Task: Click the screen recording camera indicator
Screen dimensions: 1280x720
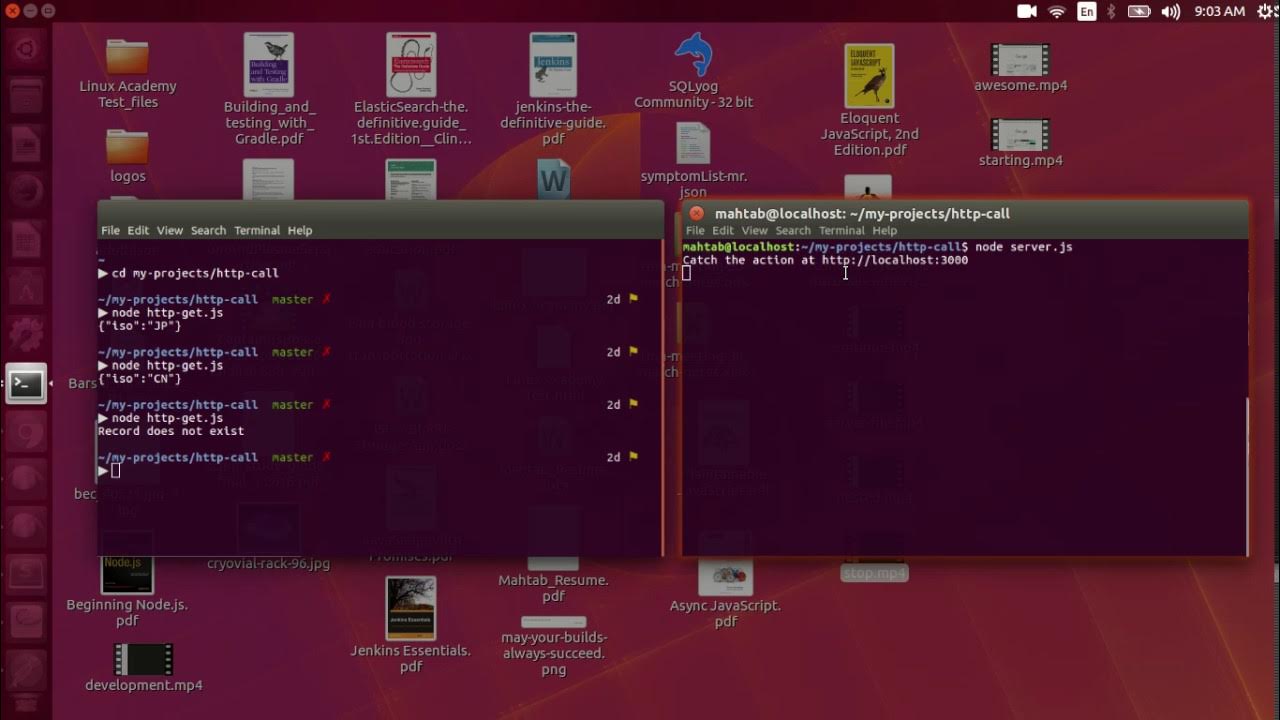Action: coord(1027,11)
